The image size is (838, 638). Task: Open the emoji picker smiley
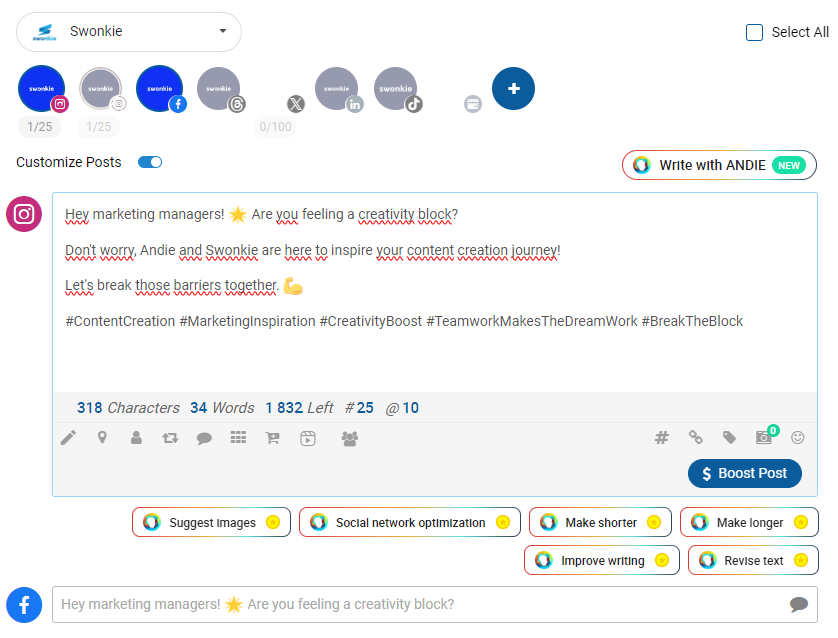click(x=798, y=438)
